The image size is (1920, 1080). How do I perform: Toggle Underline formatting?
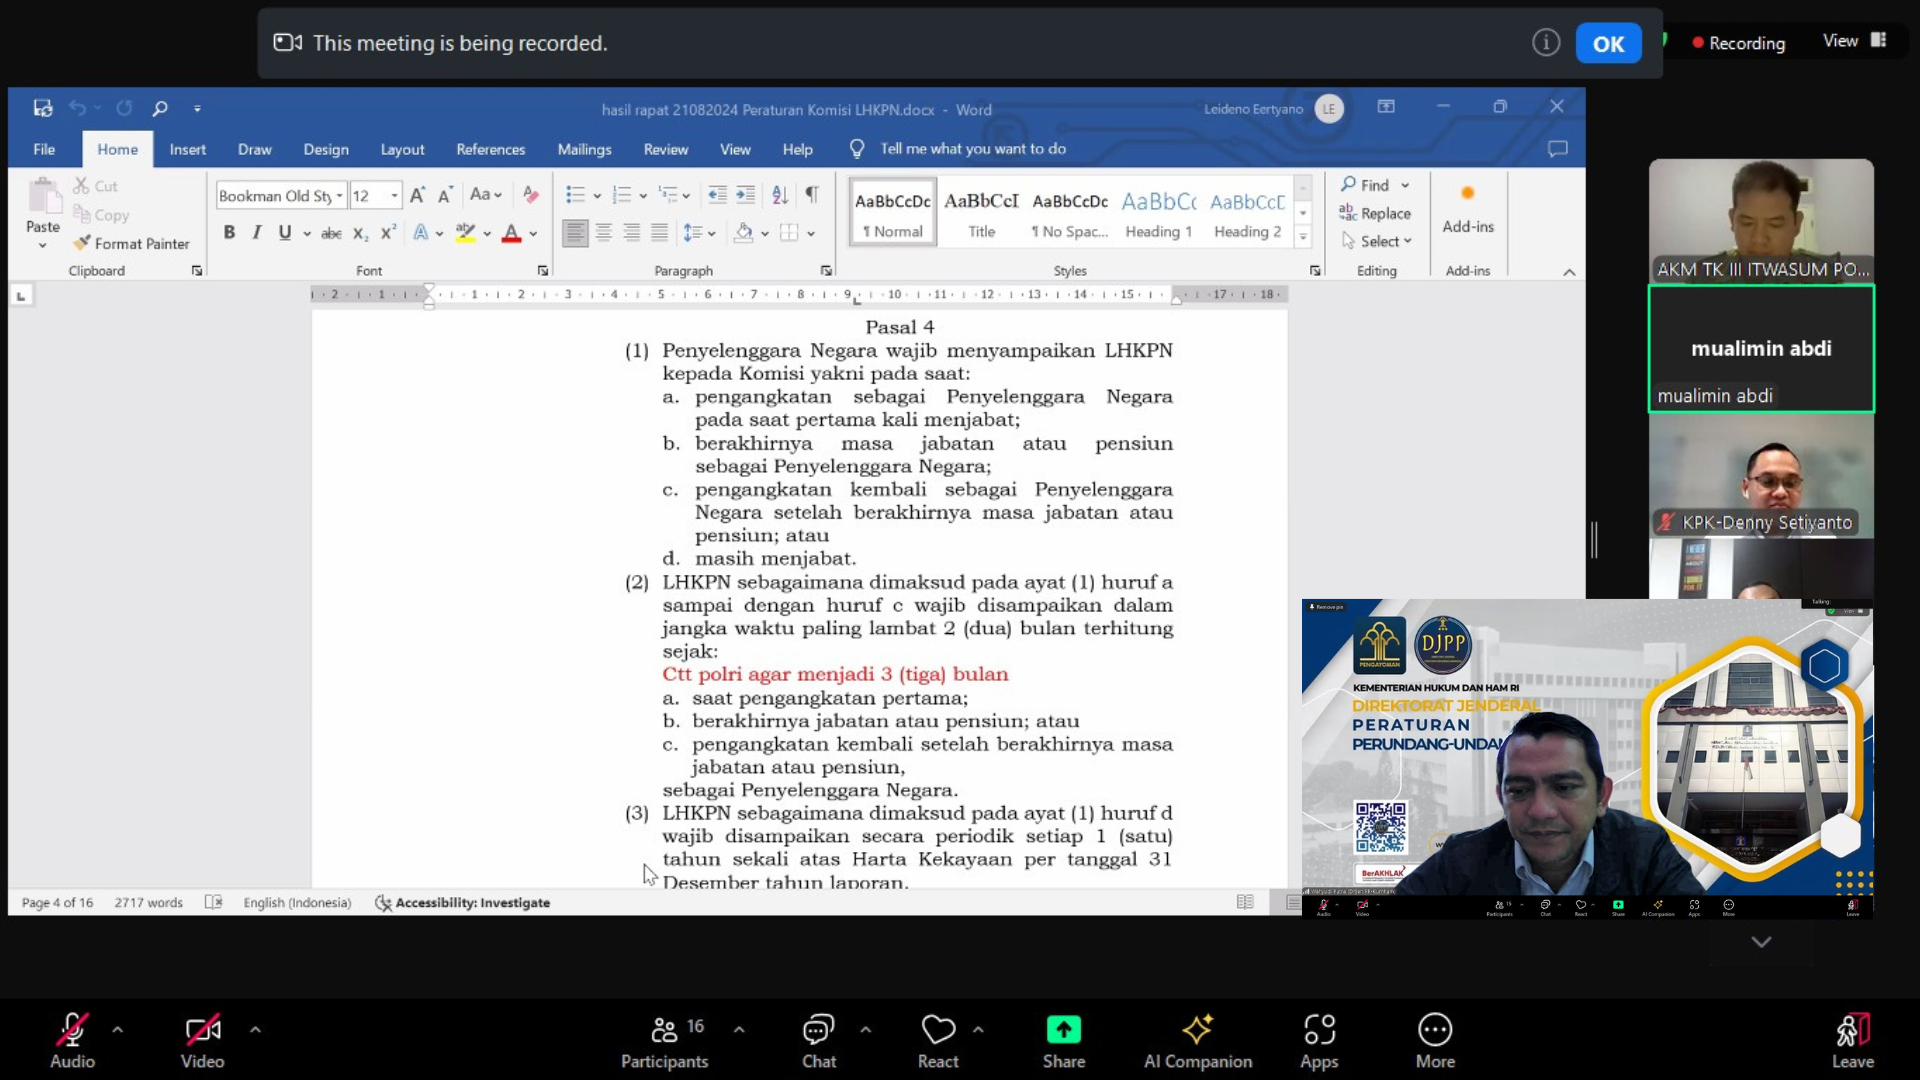point(285,232)
